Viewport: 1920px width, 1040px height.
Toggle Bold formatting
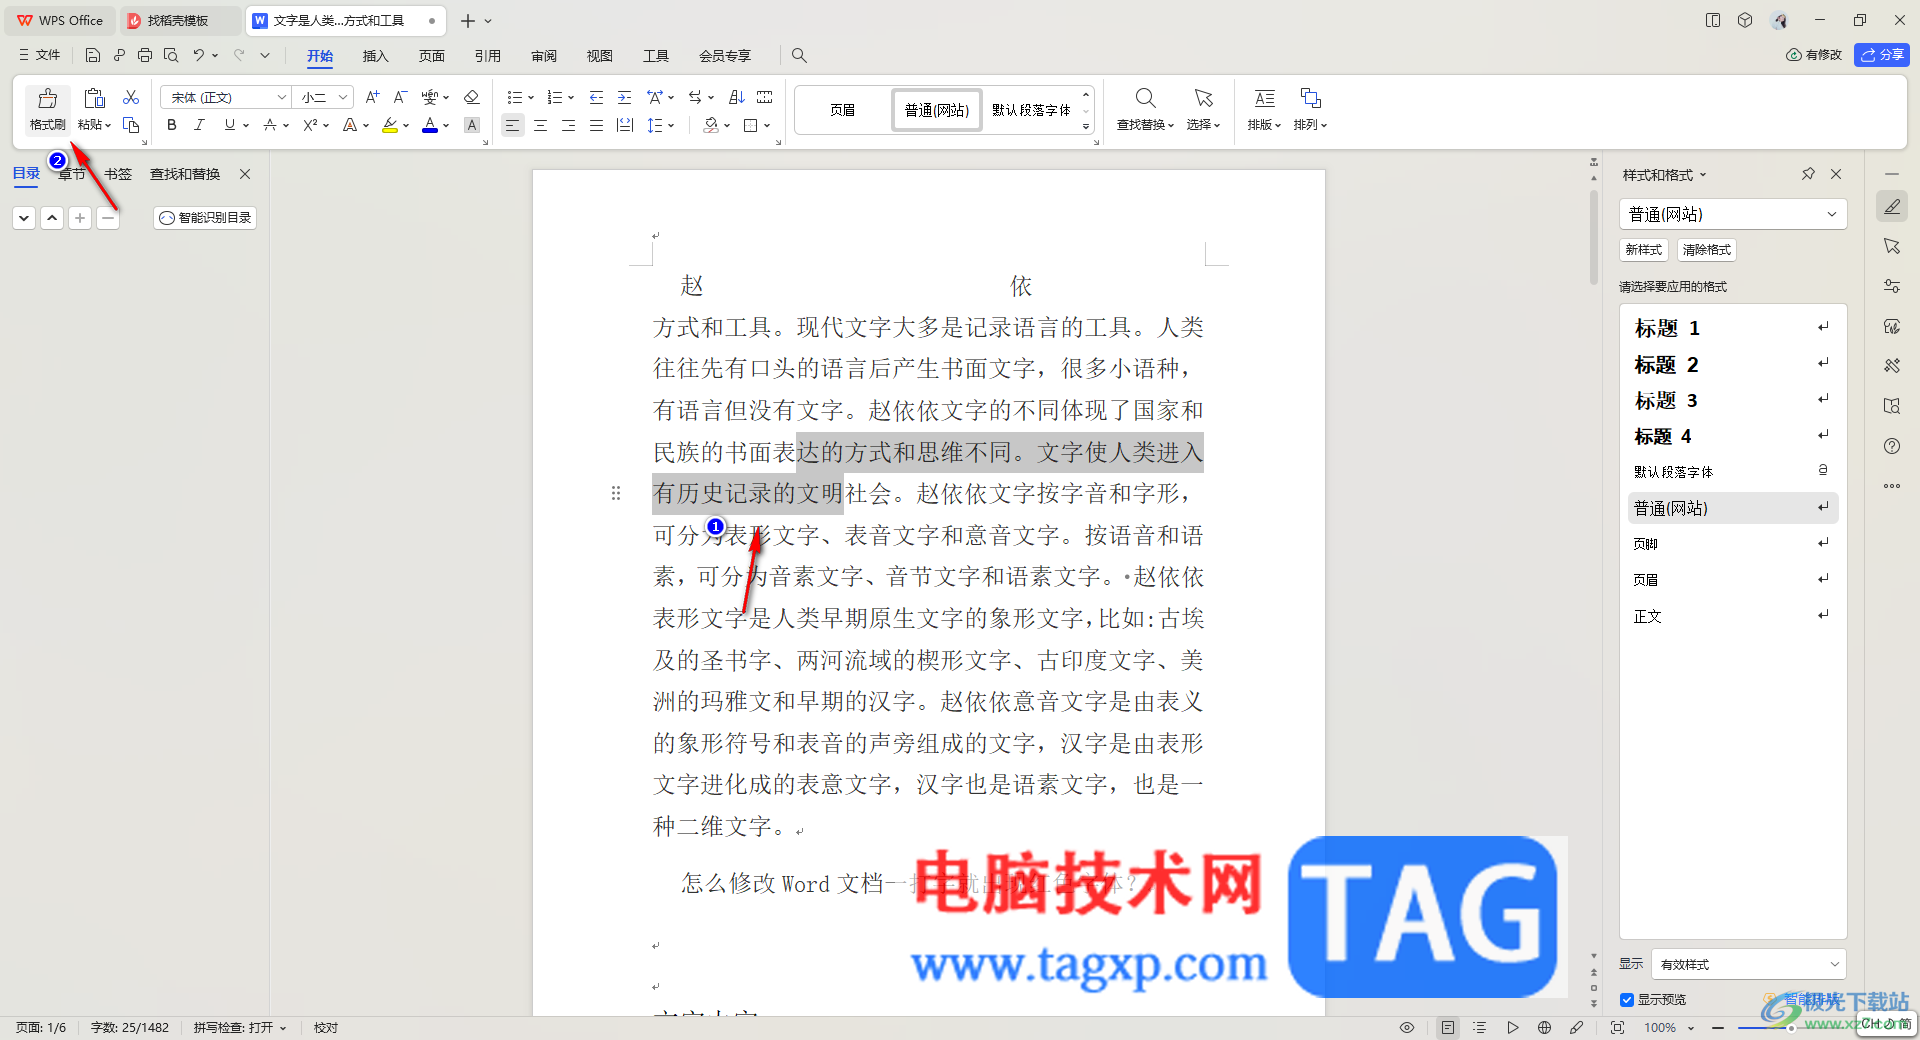[x=172, y=125]
